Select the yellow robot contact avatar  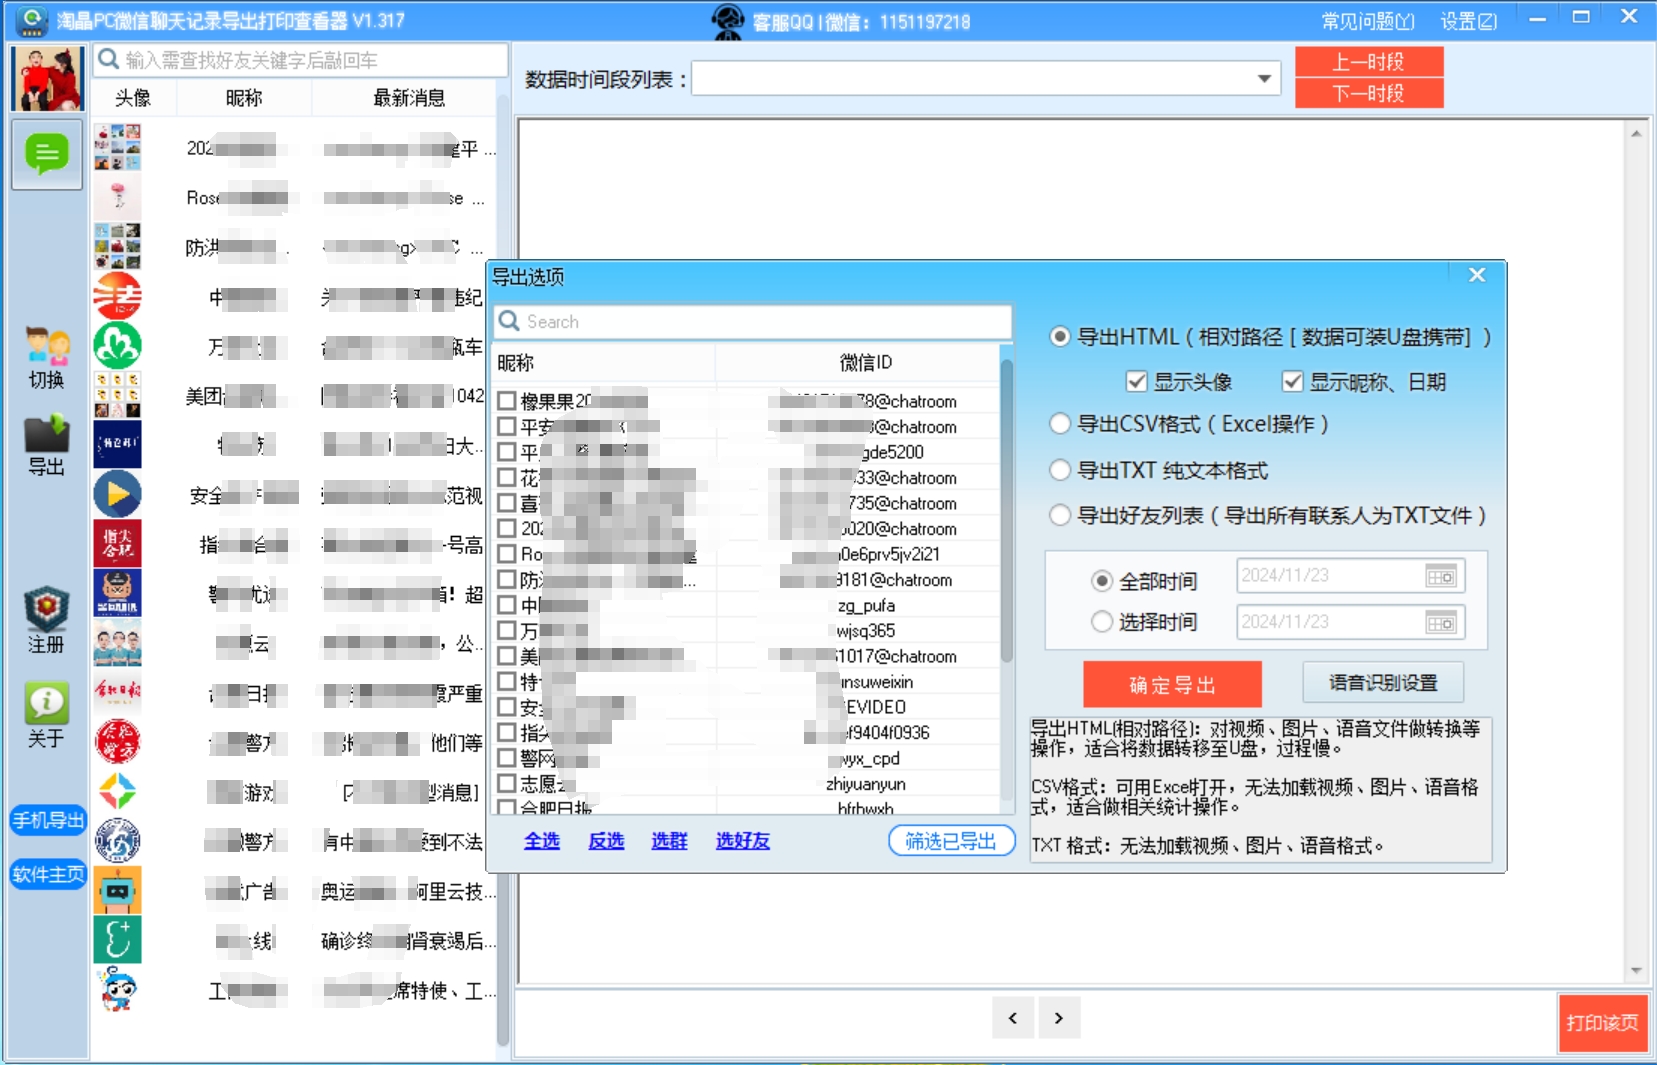pos(117,890)
